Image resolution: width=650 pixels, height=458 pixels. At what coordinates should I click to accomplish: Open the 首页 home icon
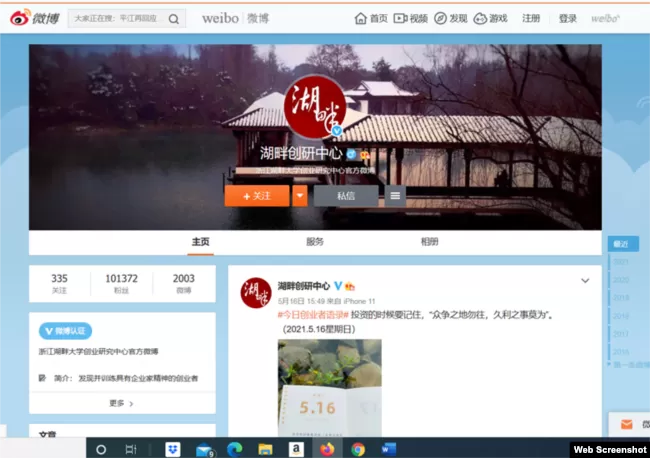pos(361,18)
